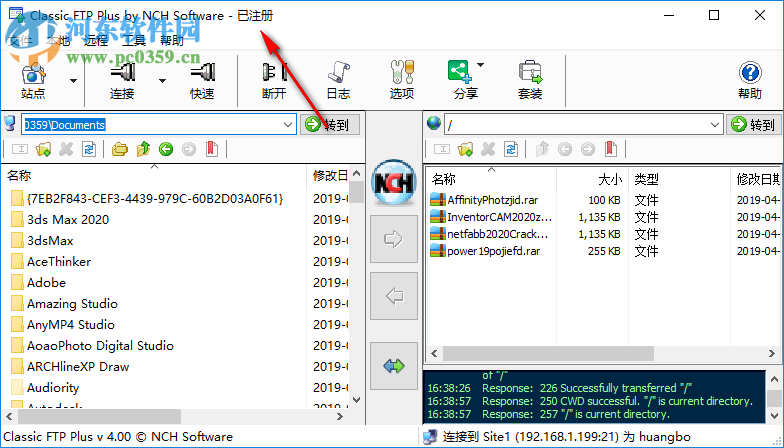
Task: Open the 文件 menu
Action: pos(20,40)
